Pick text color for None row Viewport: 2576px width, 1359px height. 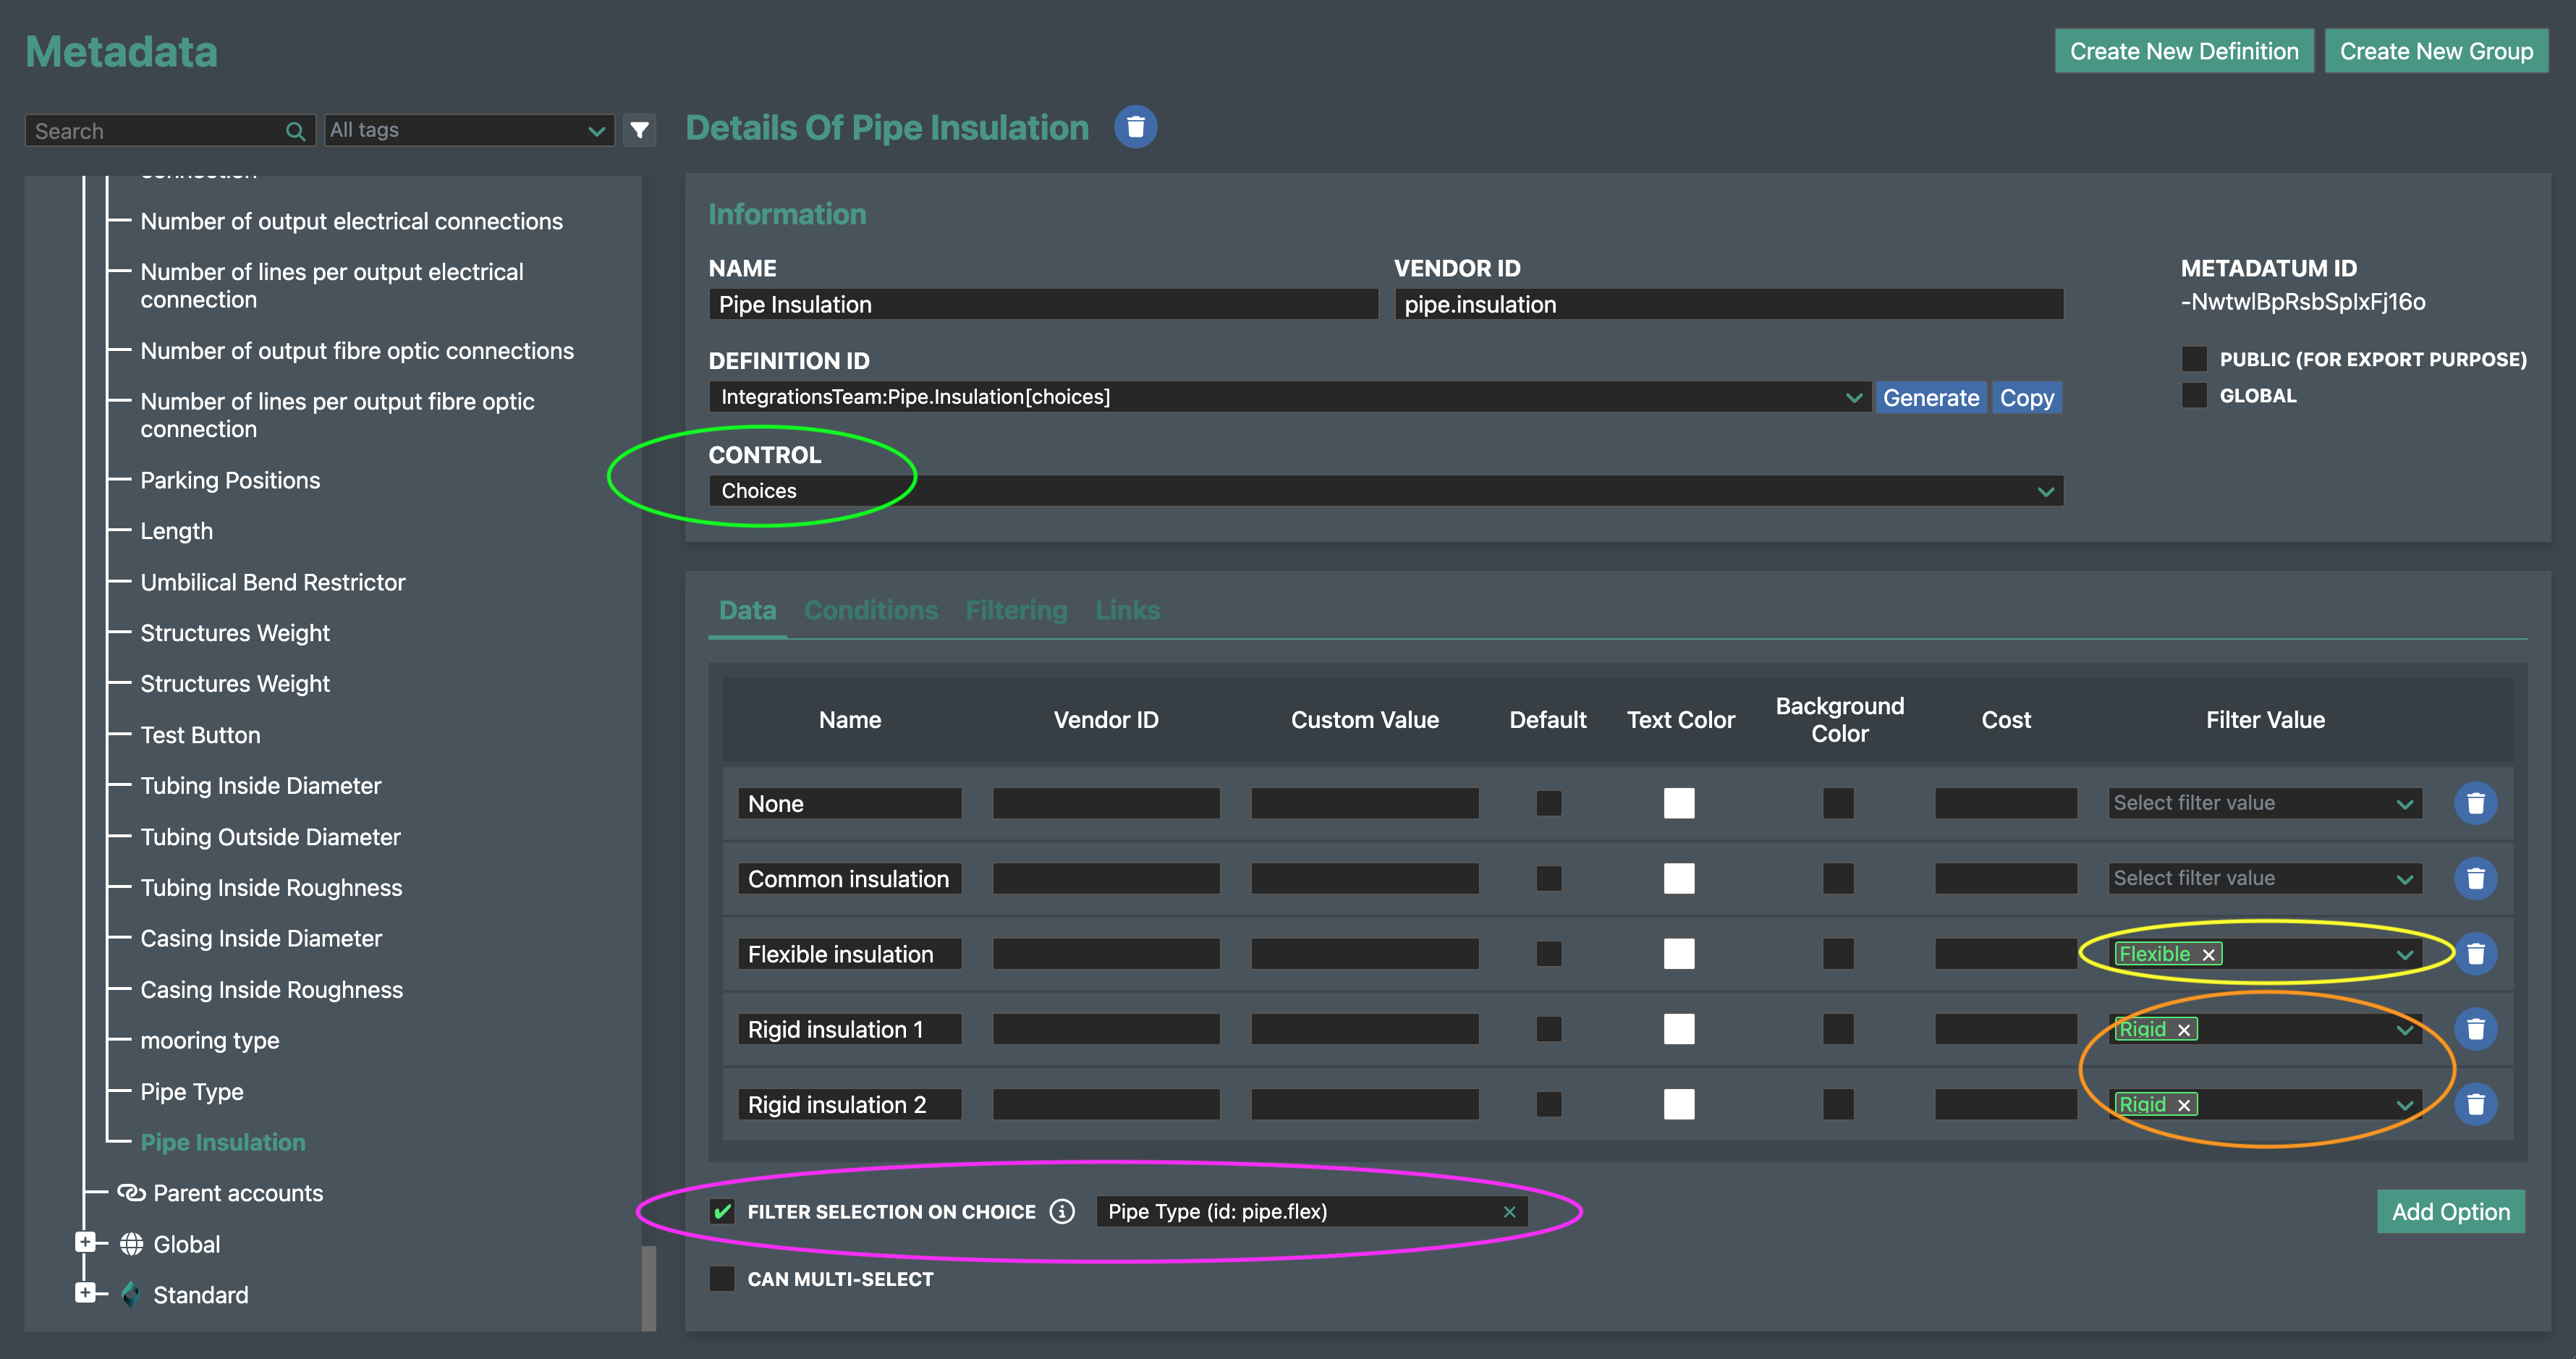click(1679, 803)
